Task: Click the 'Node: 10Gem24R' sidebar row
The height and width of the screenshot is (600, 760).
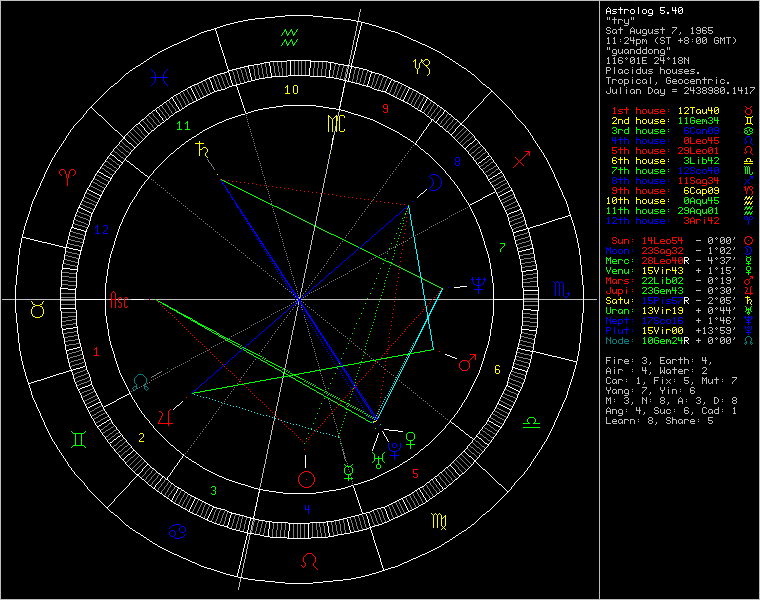Action: pos(680,341)
